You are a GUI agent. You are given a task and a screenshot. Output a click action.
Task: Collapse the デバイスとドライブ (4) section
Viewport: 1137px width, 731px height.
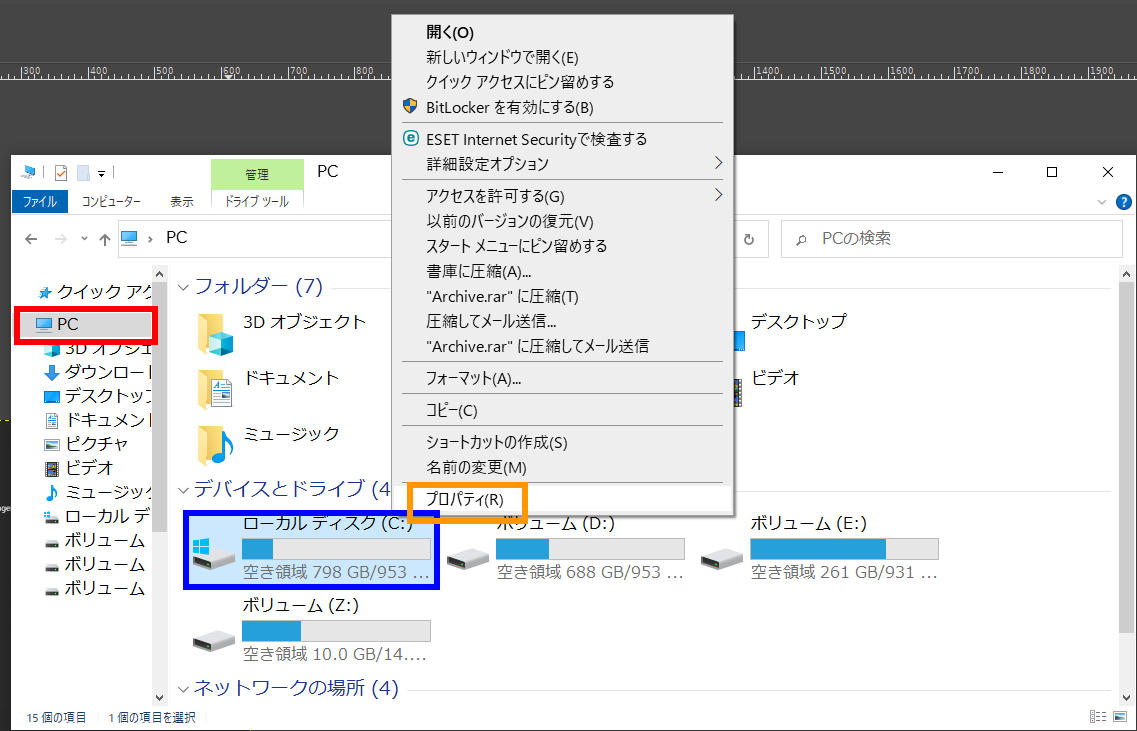click(x=184, y=489)
